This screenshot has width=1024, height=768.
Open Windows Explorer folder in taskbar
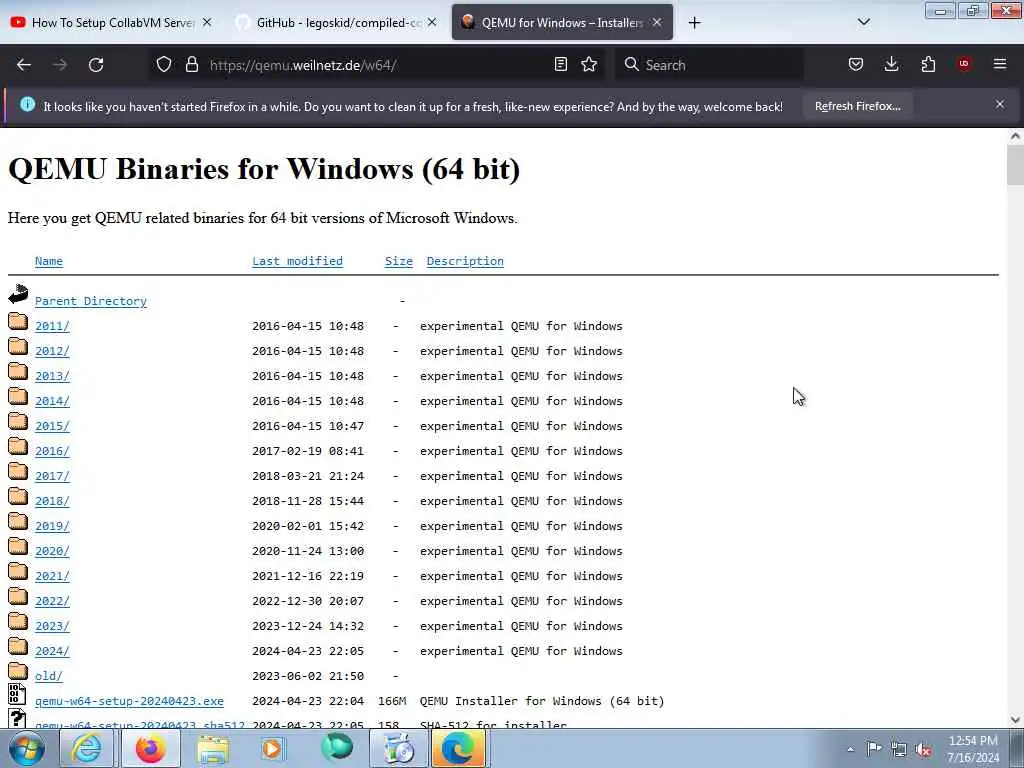pyautogui.click(x=213, y=748)
